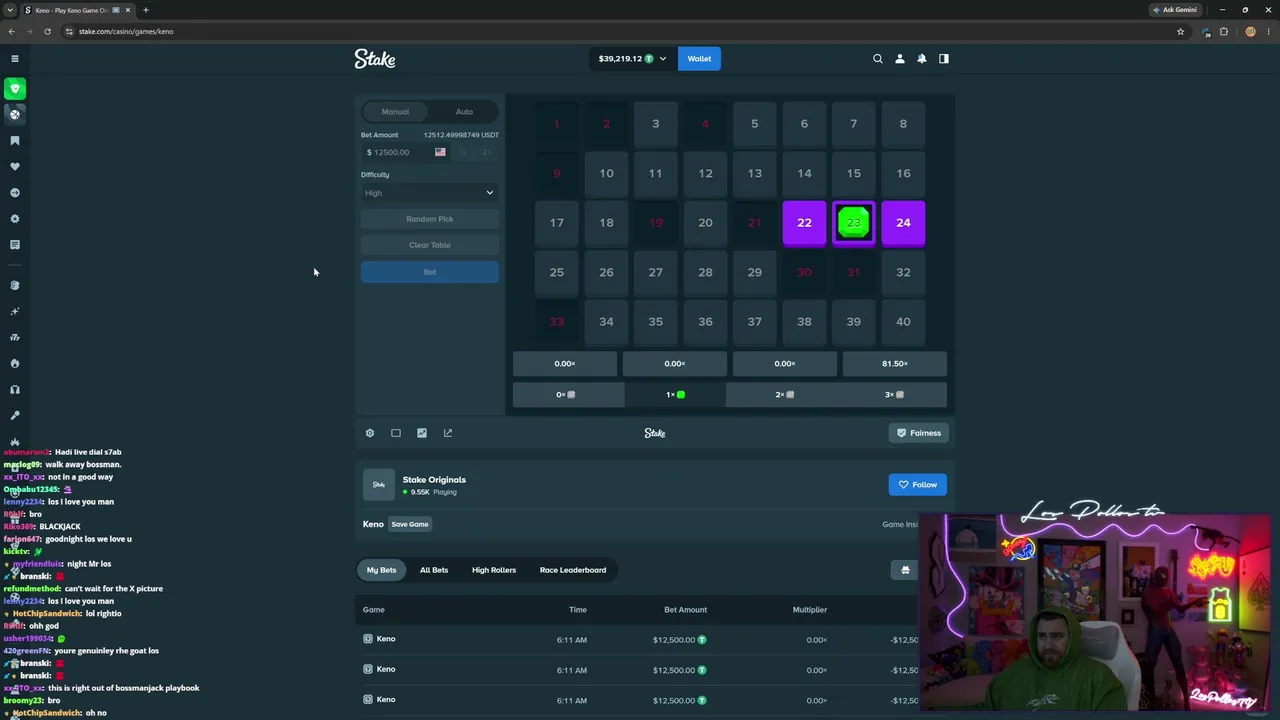
Task: Switch to My Bets tab
Action: click(x=381, y=570)
